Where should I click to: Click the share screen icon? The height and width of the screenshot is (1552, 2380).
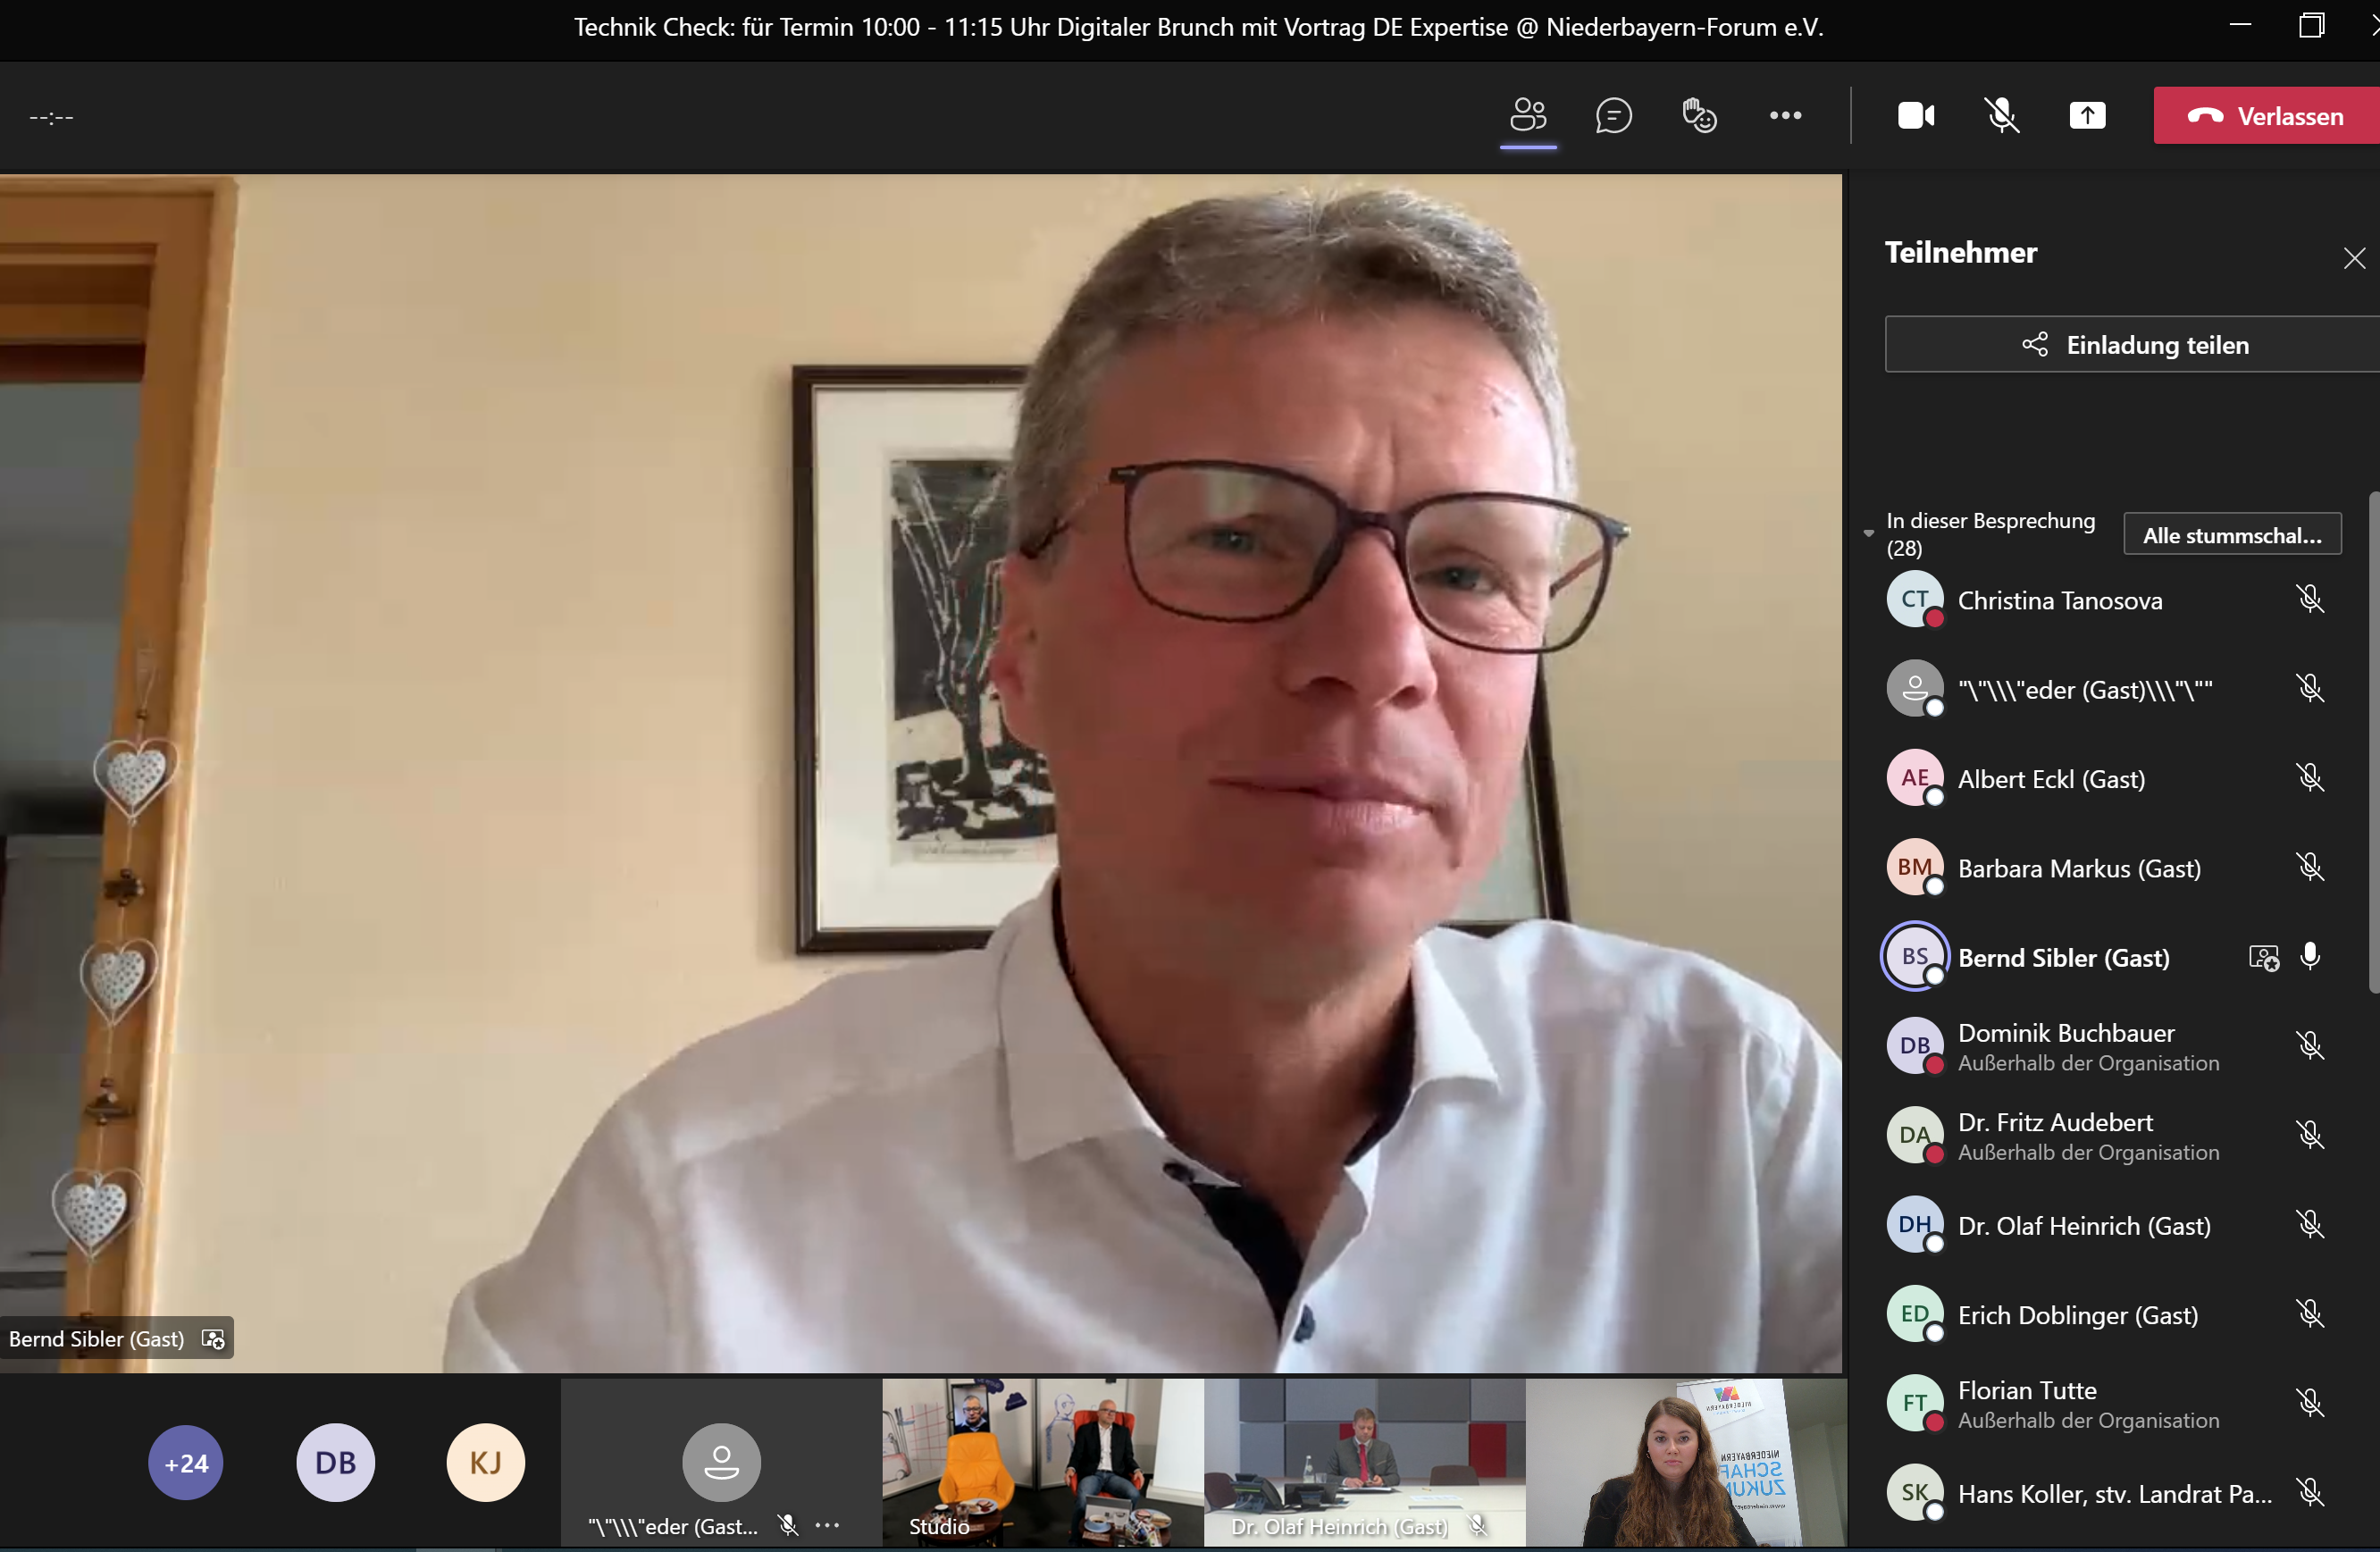tap(2087, 116)
